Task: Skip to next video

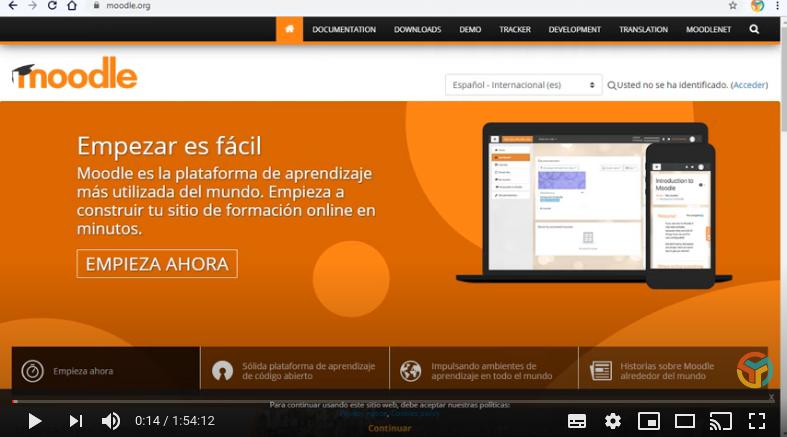Action: coord(75,421)
